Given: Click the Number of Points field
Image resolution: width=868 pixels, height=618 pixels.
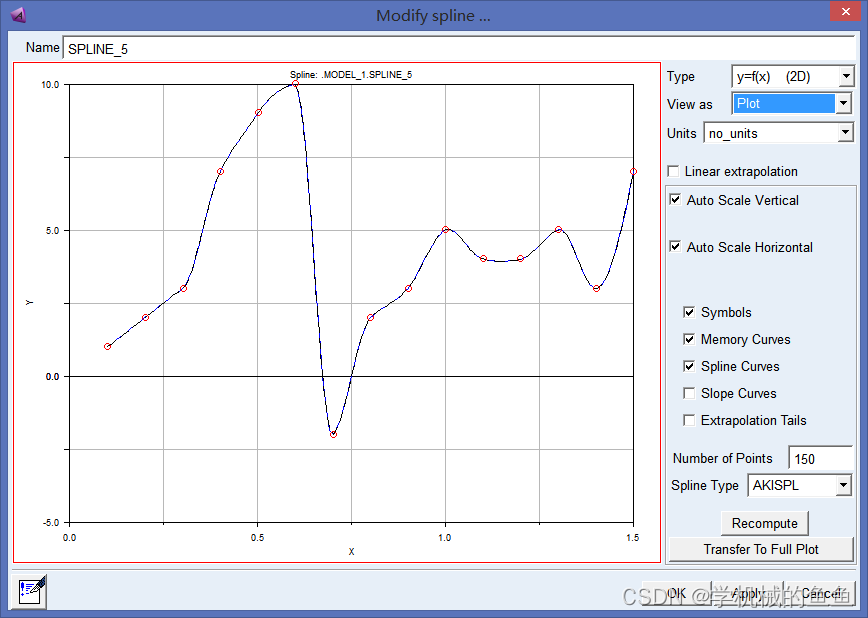Looking at the screenshot, I should pyautogui.click(x=819, y=459).
